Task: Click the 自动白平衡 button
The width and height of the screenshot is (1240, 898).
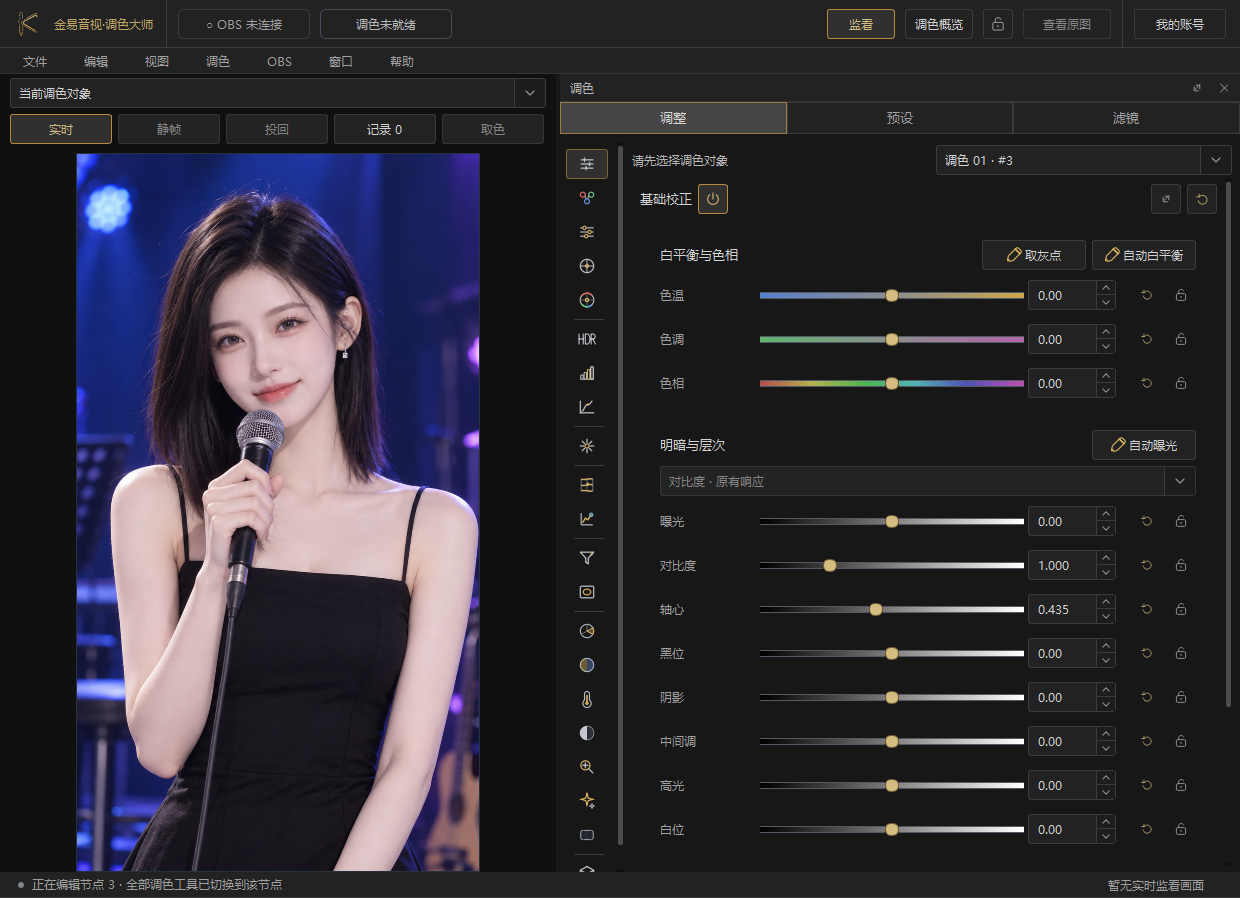Action: [x=1144, y=255]
